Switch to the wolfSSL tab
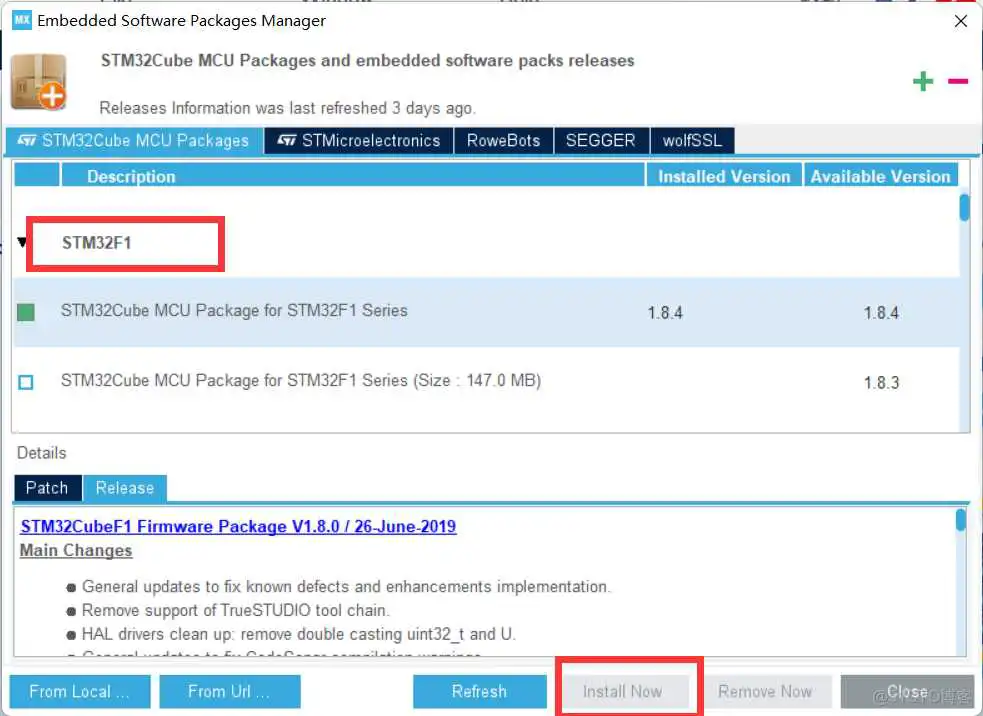Image resolution: width=983 pixels, height=716 pixels. pyautogui.click(x=692, y=140)
